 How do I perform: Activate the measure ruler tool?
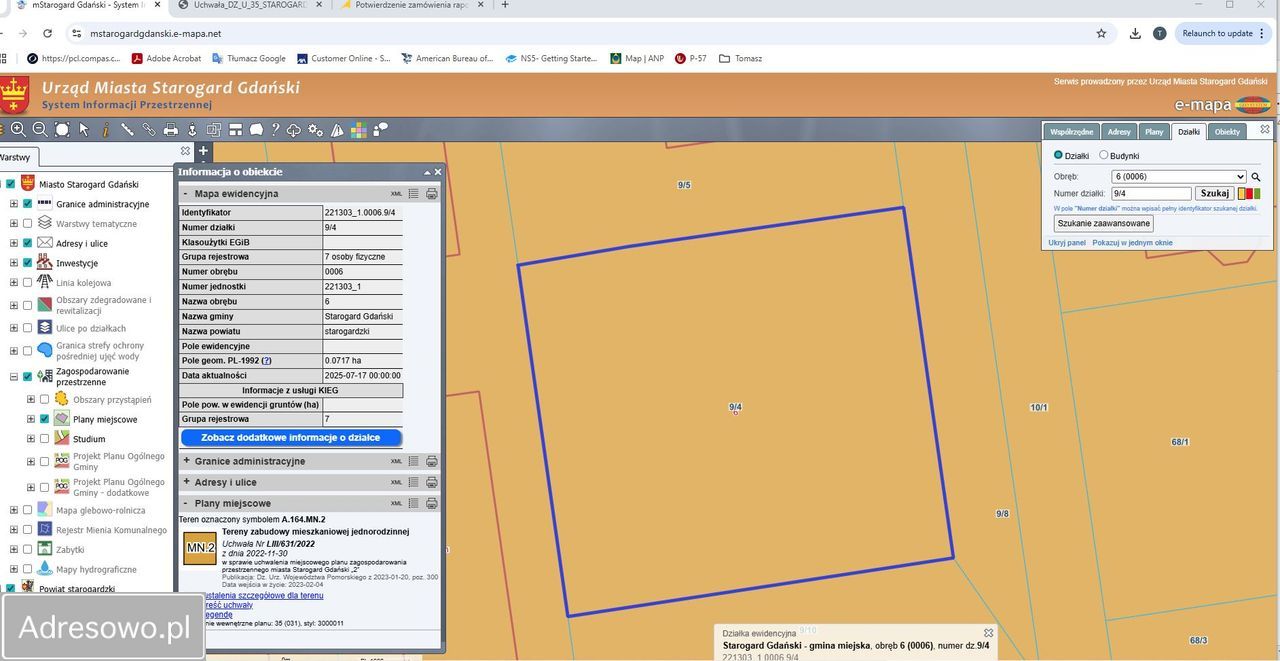coord(127,129)
